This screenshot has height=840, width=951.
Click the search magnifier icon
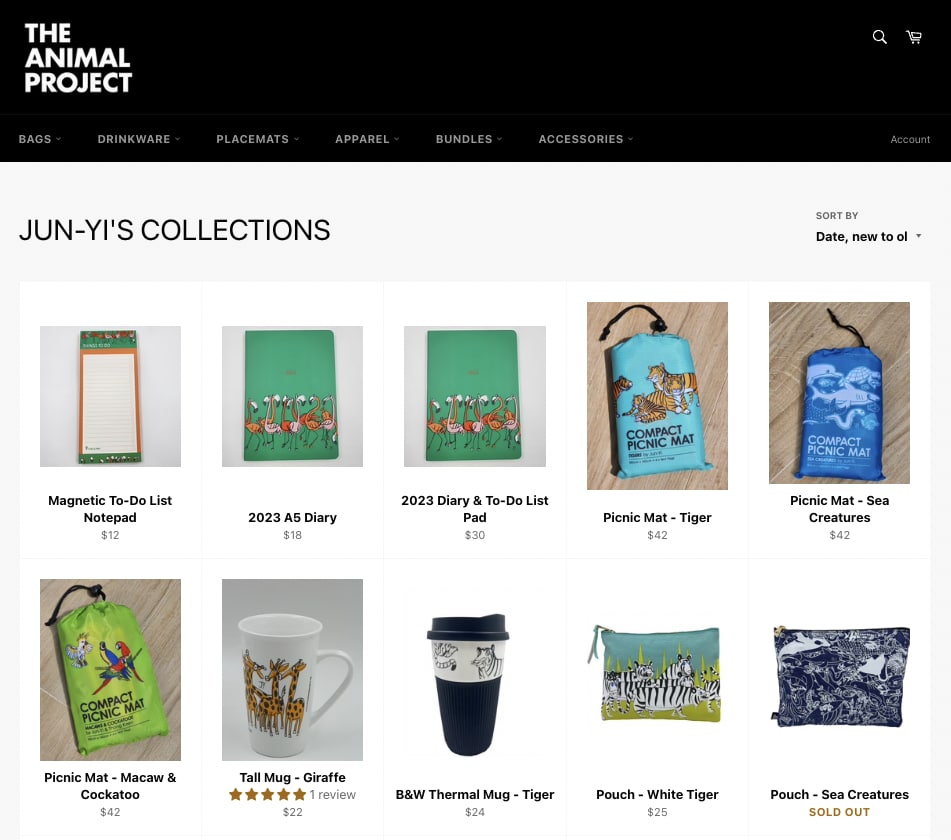click(x=880, y=37)
